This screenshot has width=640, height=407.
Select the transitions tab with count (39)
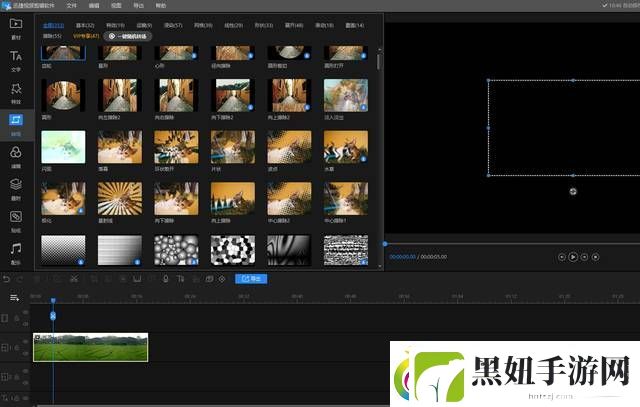pyautogui.click(x=203, y=25)
